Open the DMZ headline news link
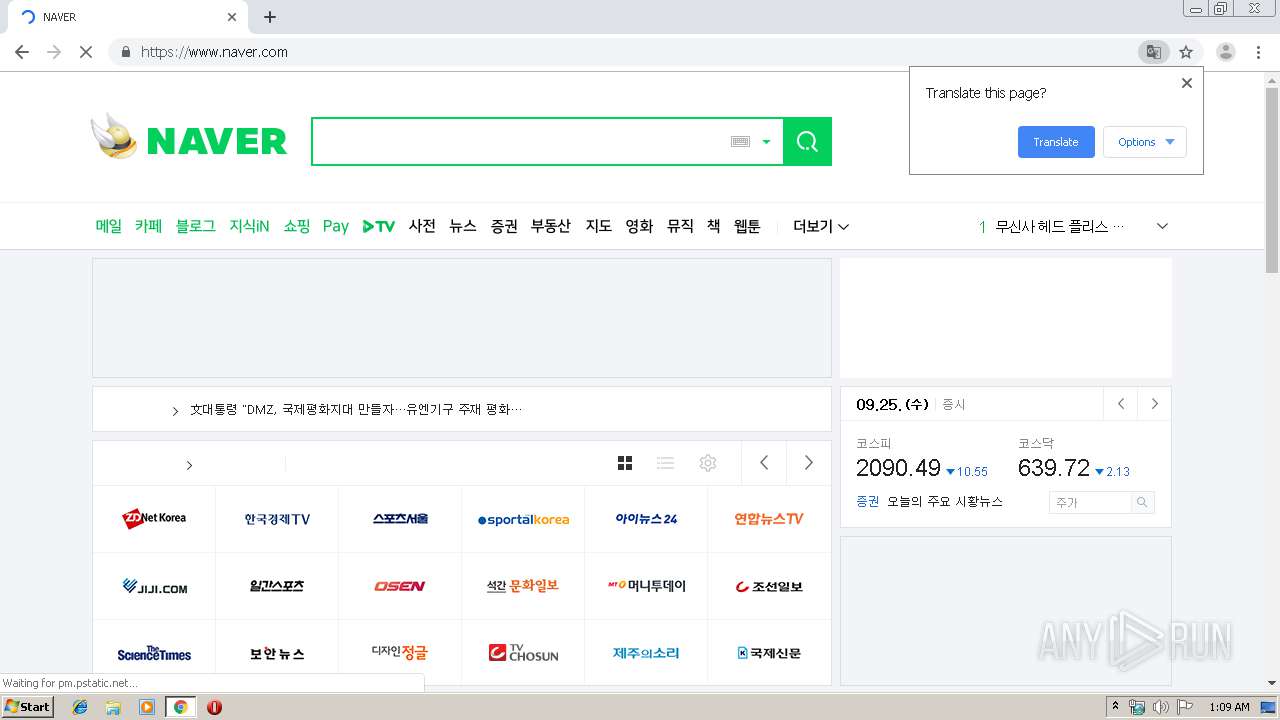Image resolution: width=1280 pixels, height=720 pixels. point(356,409)
